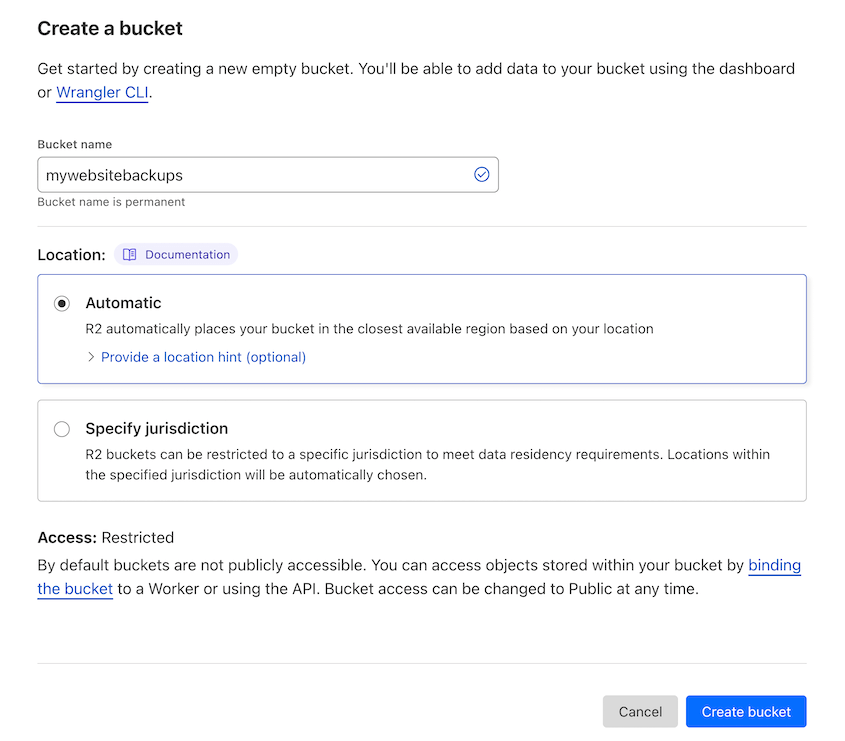Open the Documentation badge link
The image size is (845, 741).
pos(176,254)
